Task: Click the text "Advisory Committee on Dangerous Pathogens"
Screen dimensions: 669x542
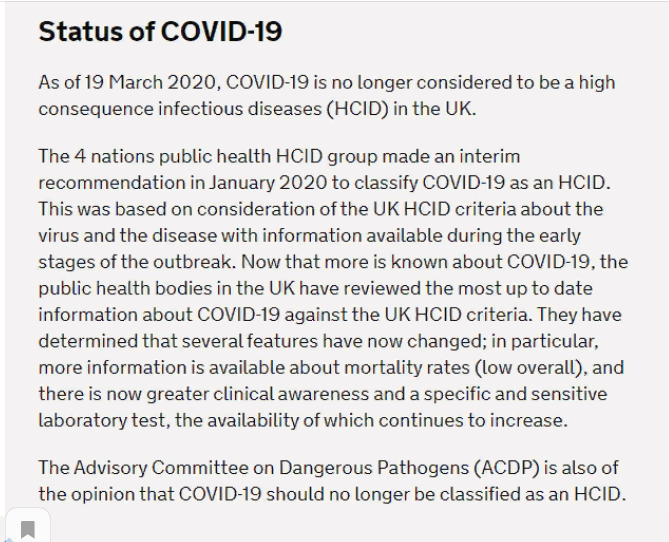Action: point(271,468)
